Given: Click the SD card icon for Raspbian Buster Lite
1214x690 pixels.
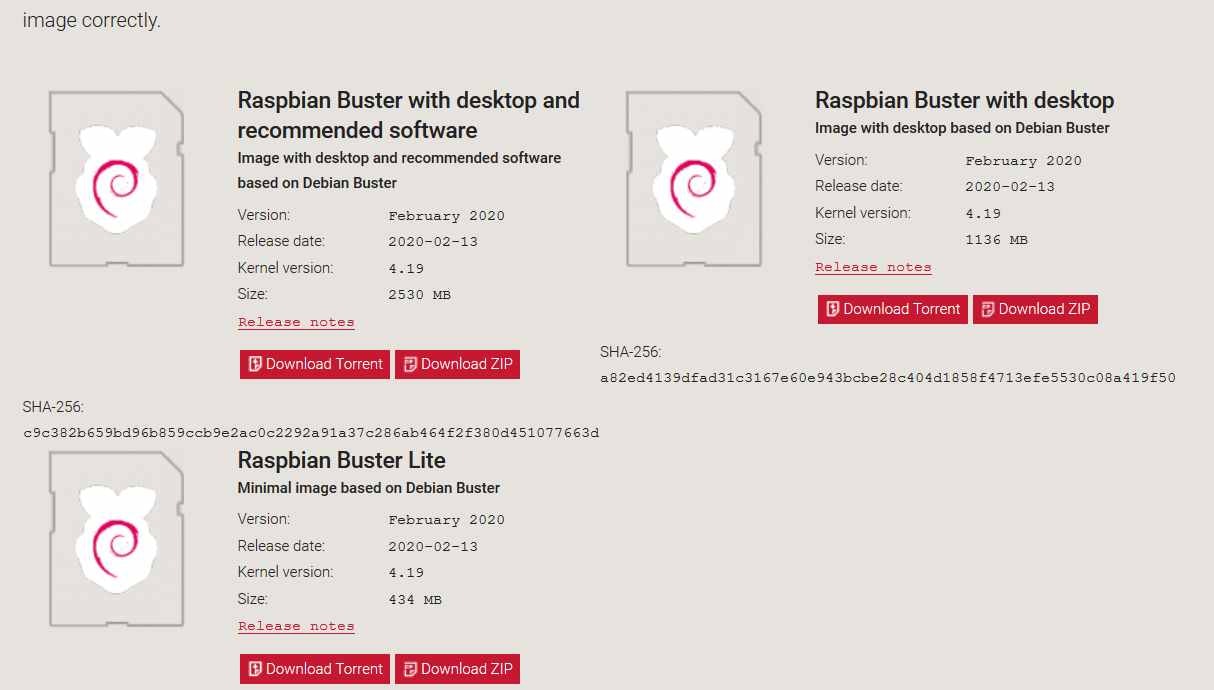Looking at the screenshot, I should tap(116, 537).
